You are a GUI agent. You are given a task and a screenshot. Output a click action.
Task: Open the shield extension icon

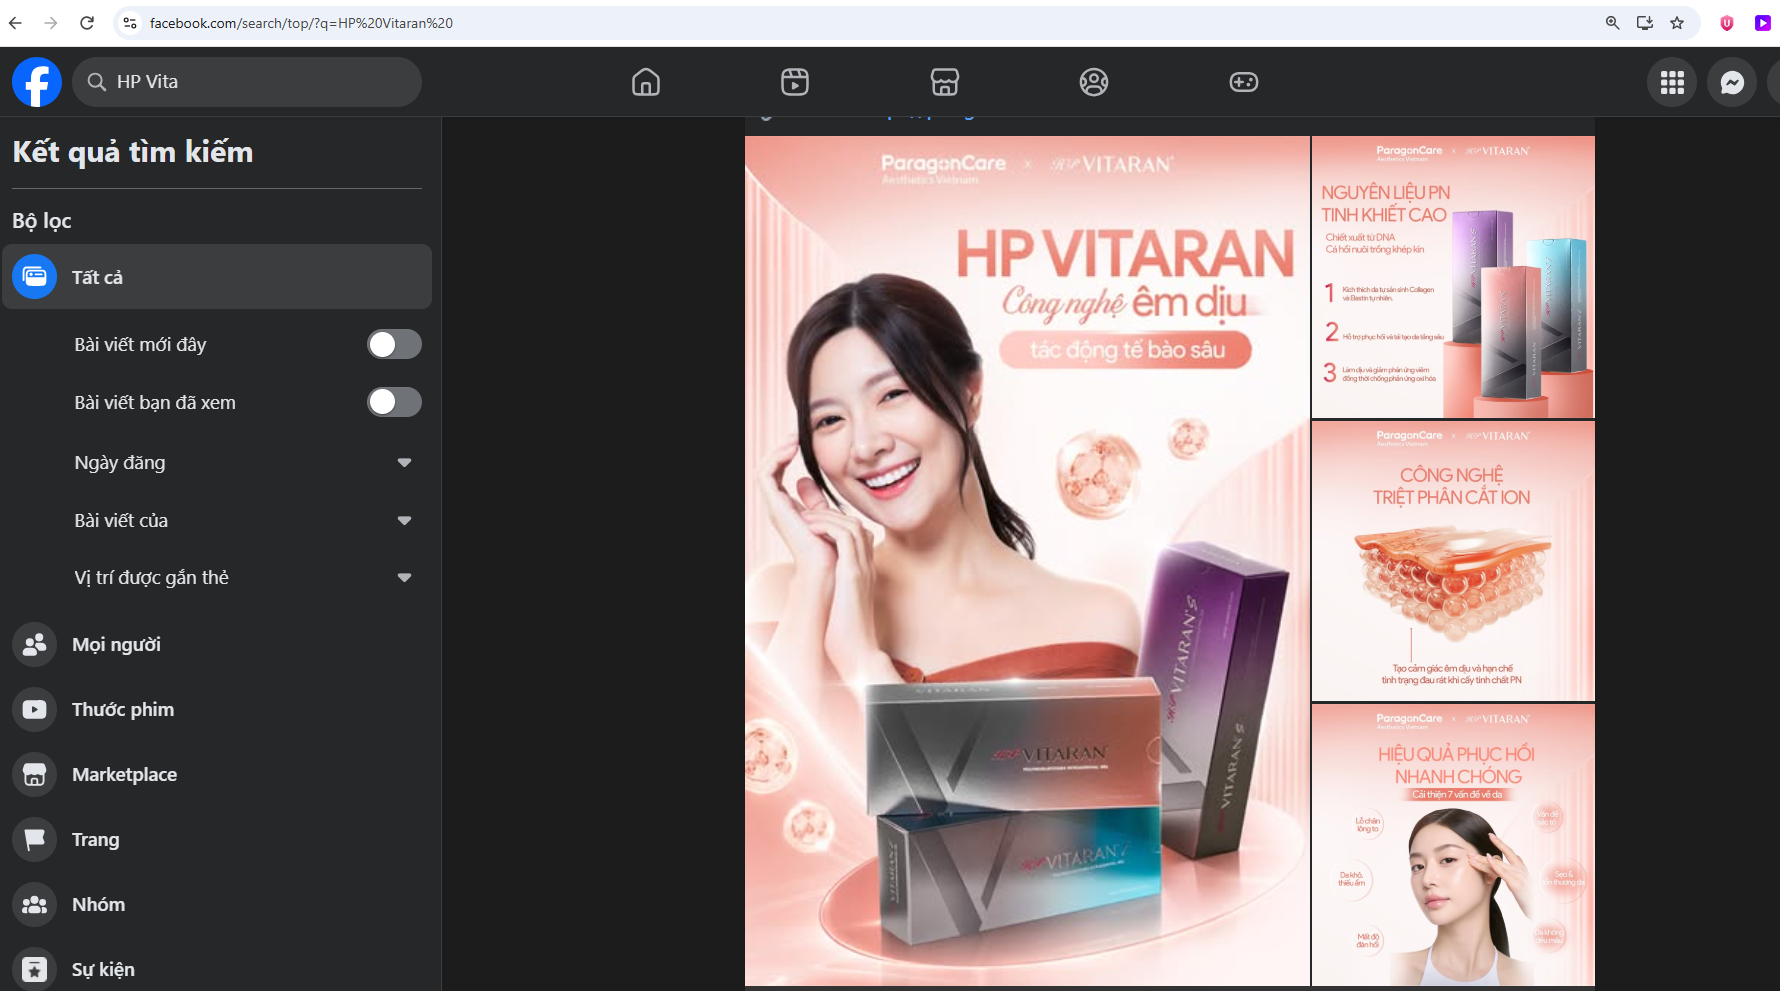point(1727,23)
